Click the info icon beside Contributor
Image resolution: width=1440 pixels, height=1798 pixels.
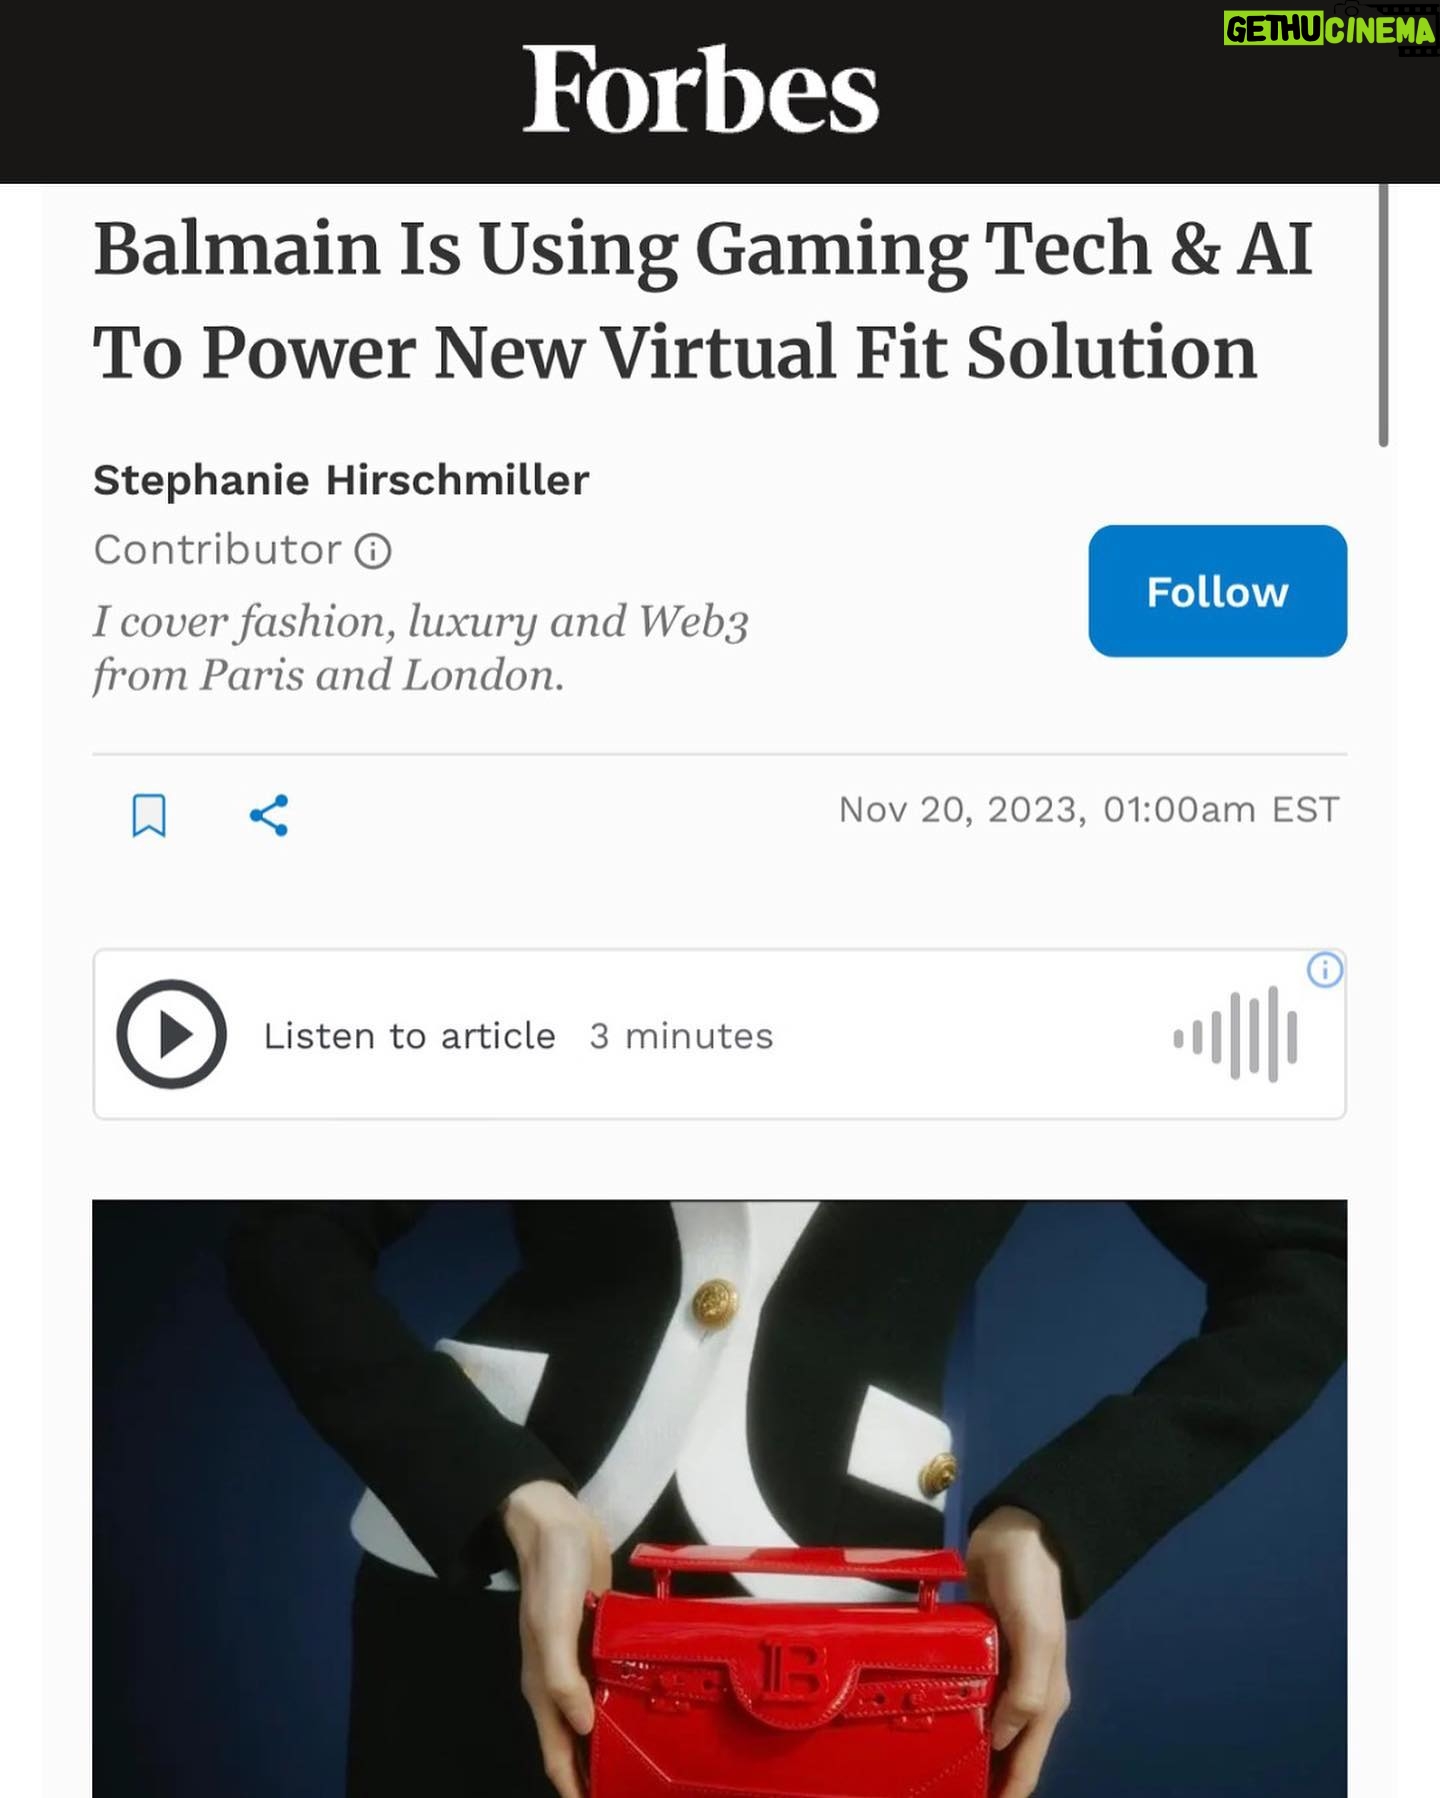coord(373,551)
